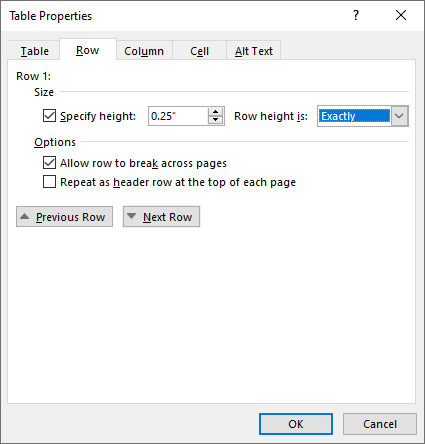425x444 pixels.
Task: Open the Alt Text tab
Action: [254, 51]
